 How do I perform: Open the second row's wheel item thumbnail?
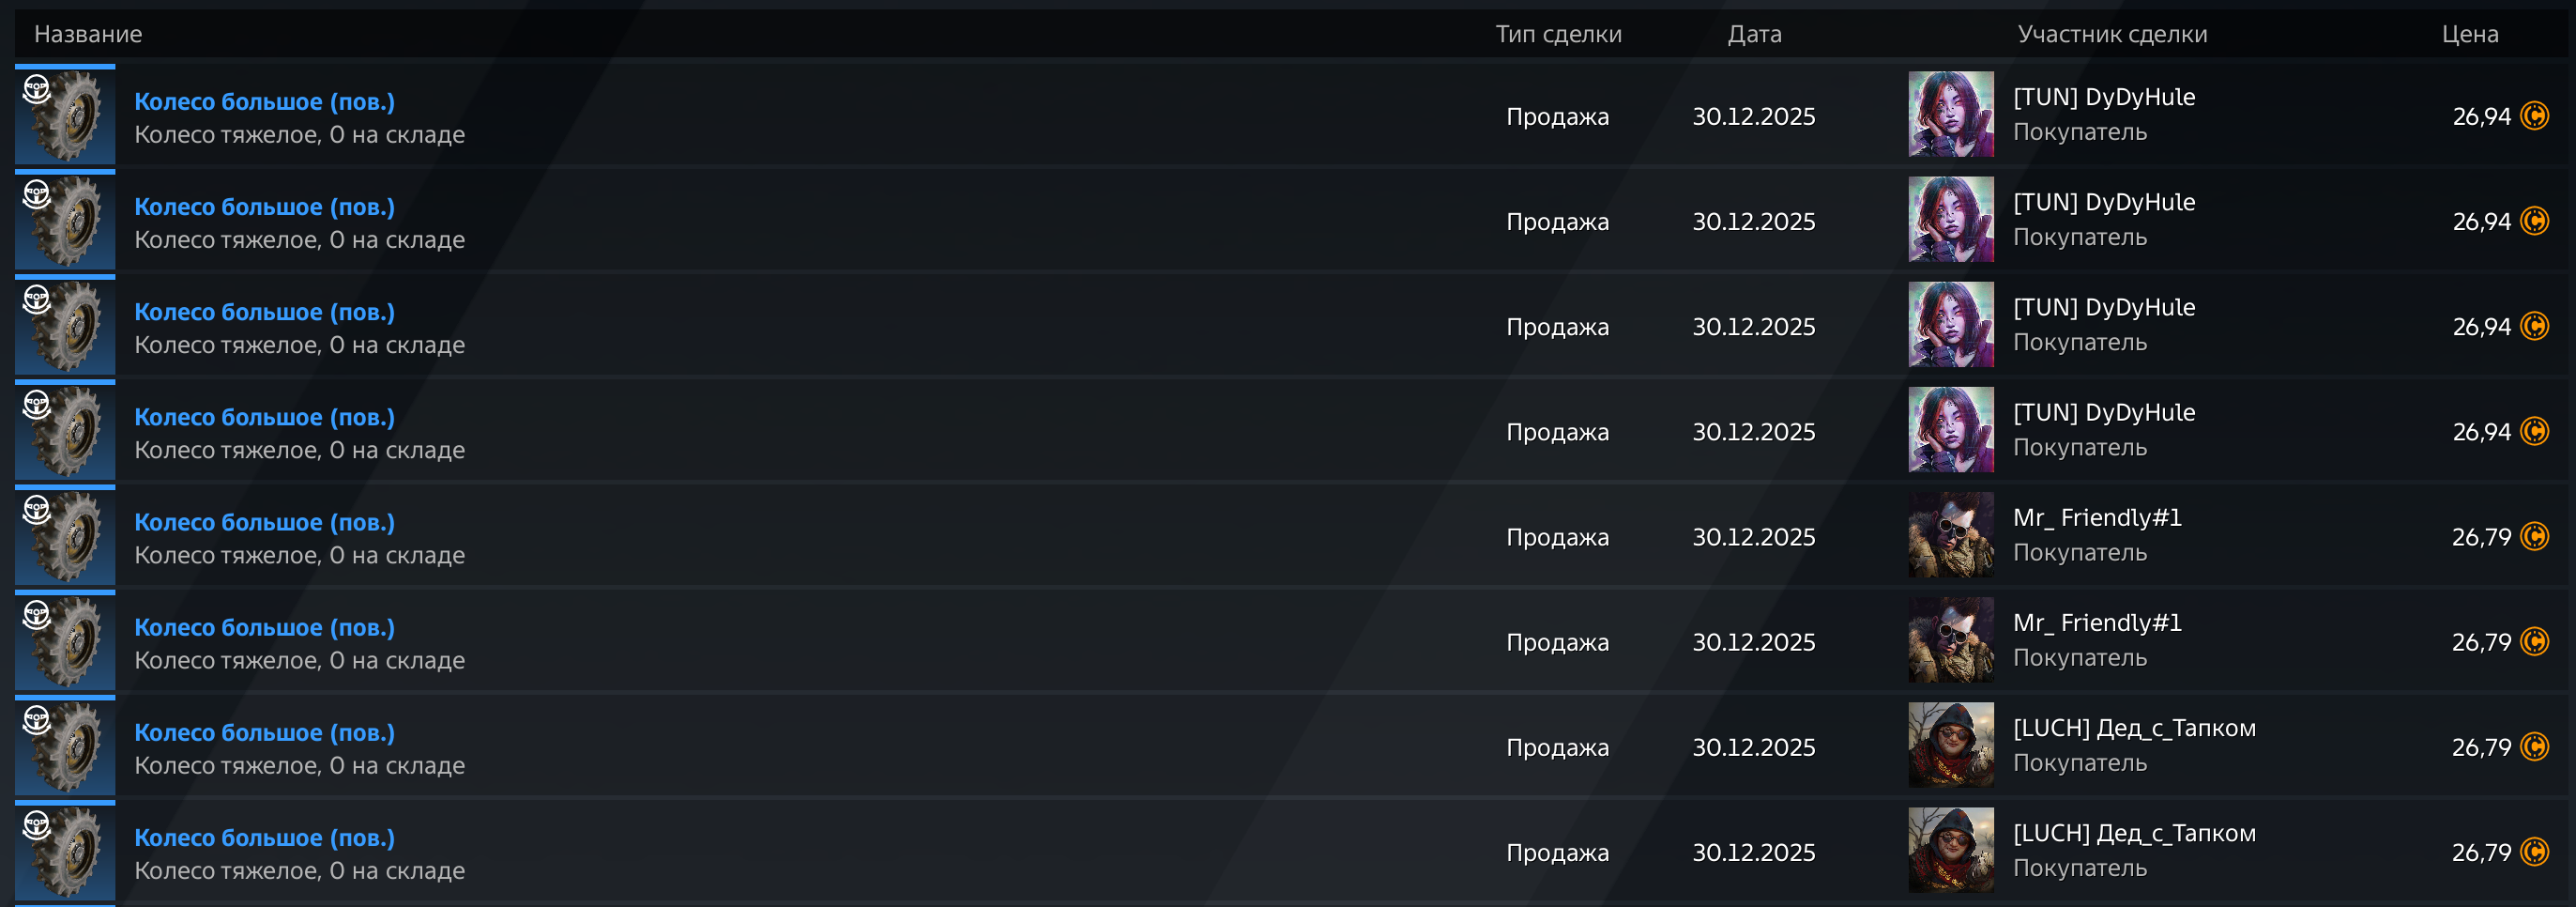pyautogui.click(x=65, y=220)
